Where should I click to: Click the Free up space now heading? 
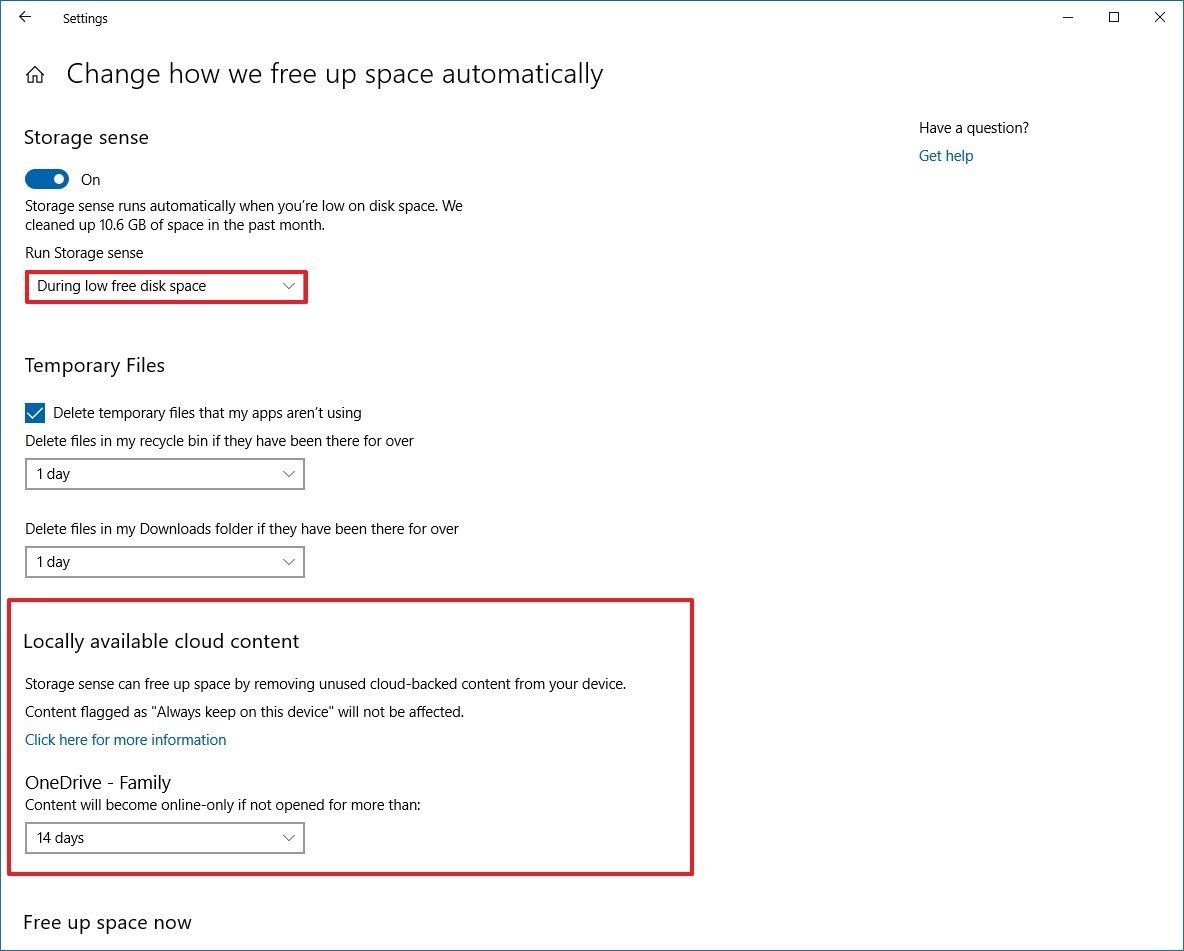107,922
